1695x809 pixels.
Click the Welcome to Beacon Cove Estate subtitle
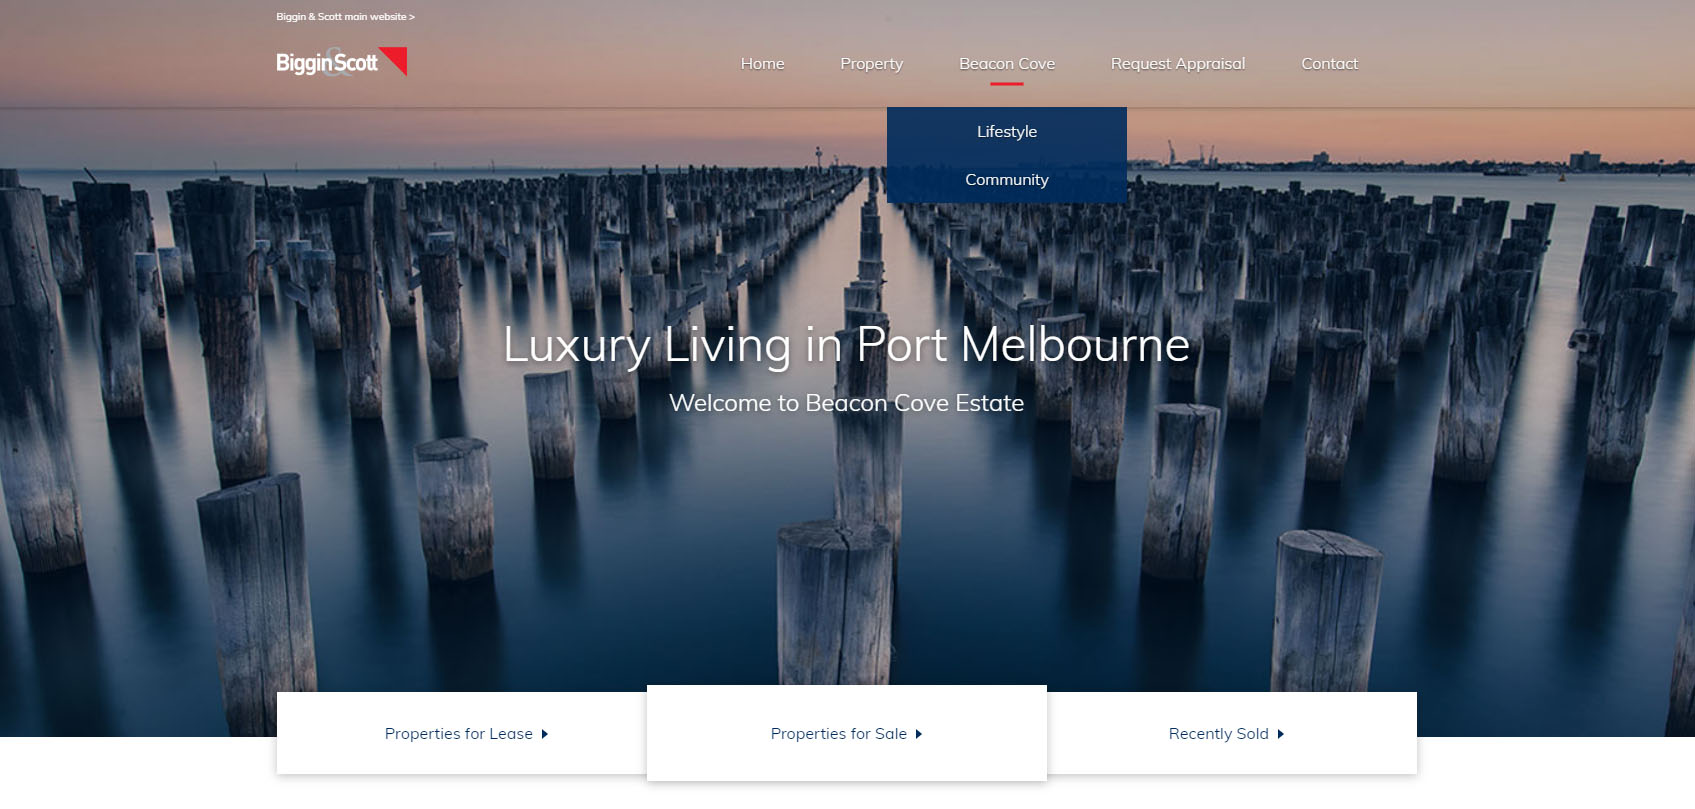846,403
